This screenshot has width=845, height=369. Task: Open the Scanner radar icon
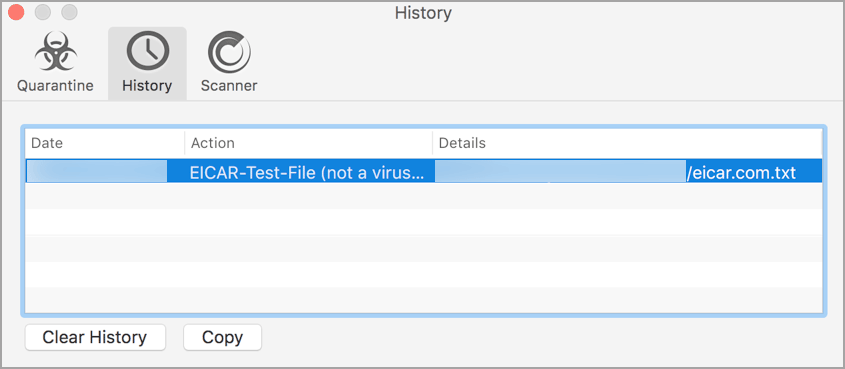coord(229,52)
